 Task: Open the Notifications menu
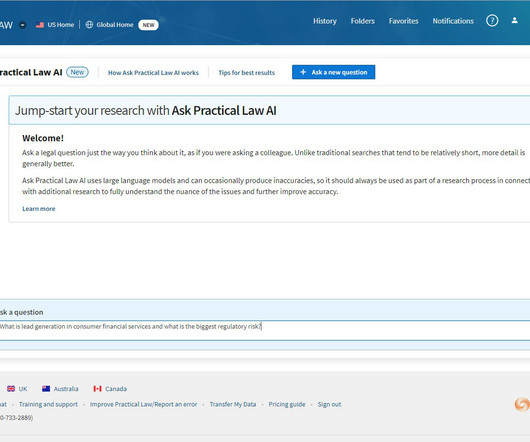453,21
